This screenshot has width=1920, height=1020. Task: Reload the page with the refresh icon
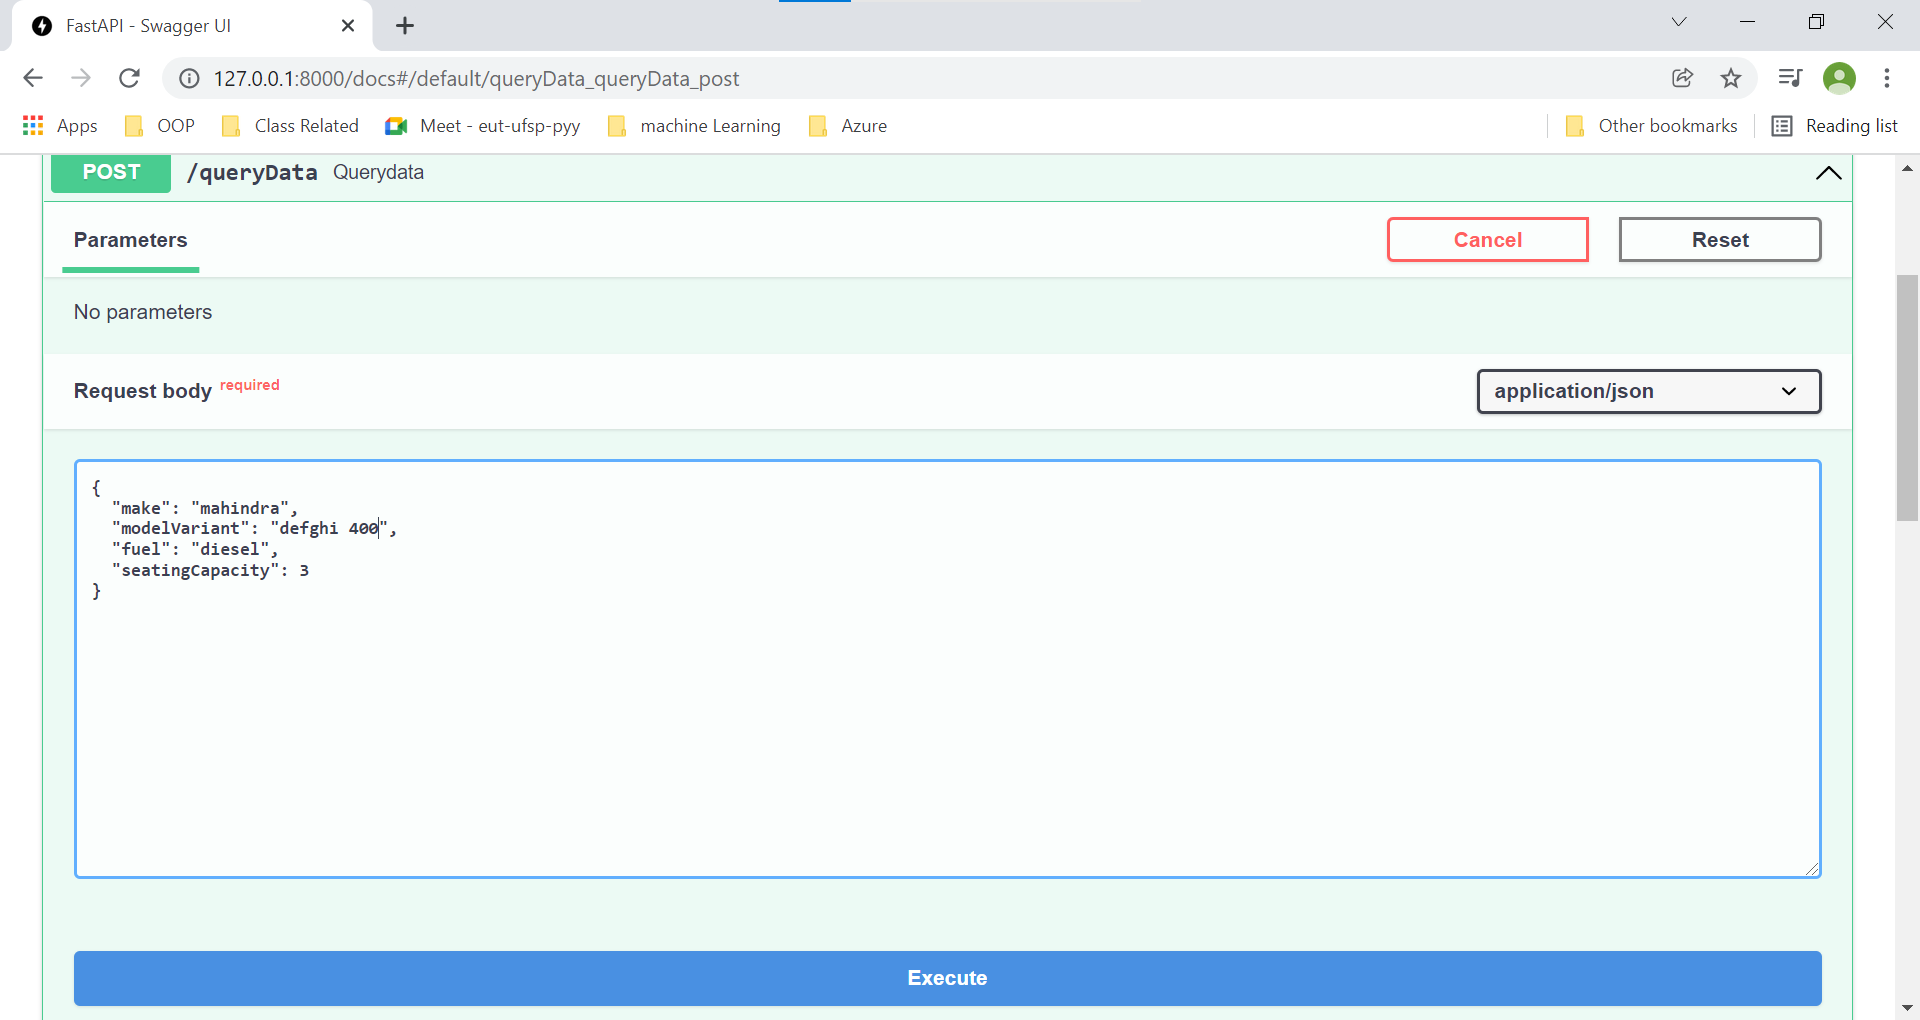129,78
